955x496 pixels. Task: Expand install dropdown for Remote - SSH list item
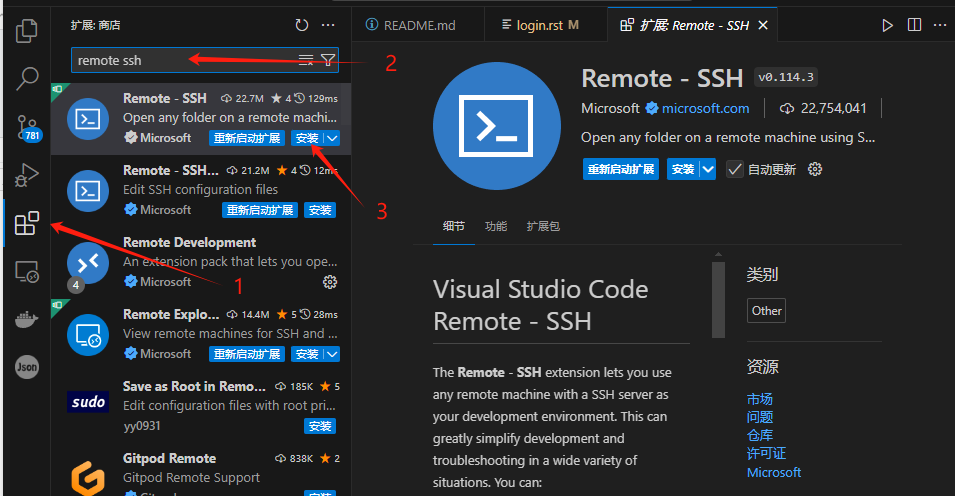(332, 138)
